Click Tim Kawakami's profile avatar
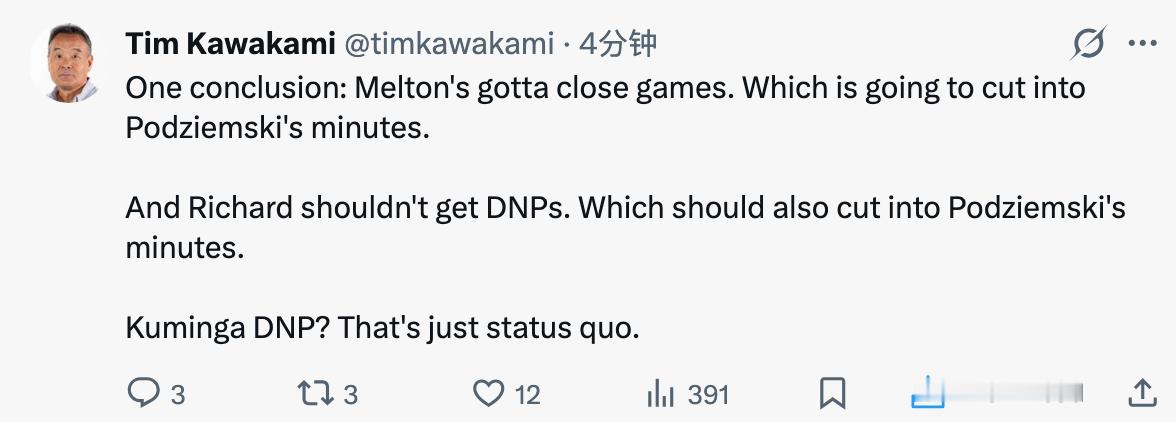Screen dimensions: 1176x422 pos(62,62)
